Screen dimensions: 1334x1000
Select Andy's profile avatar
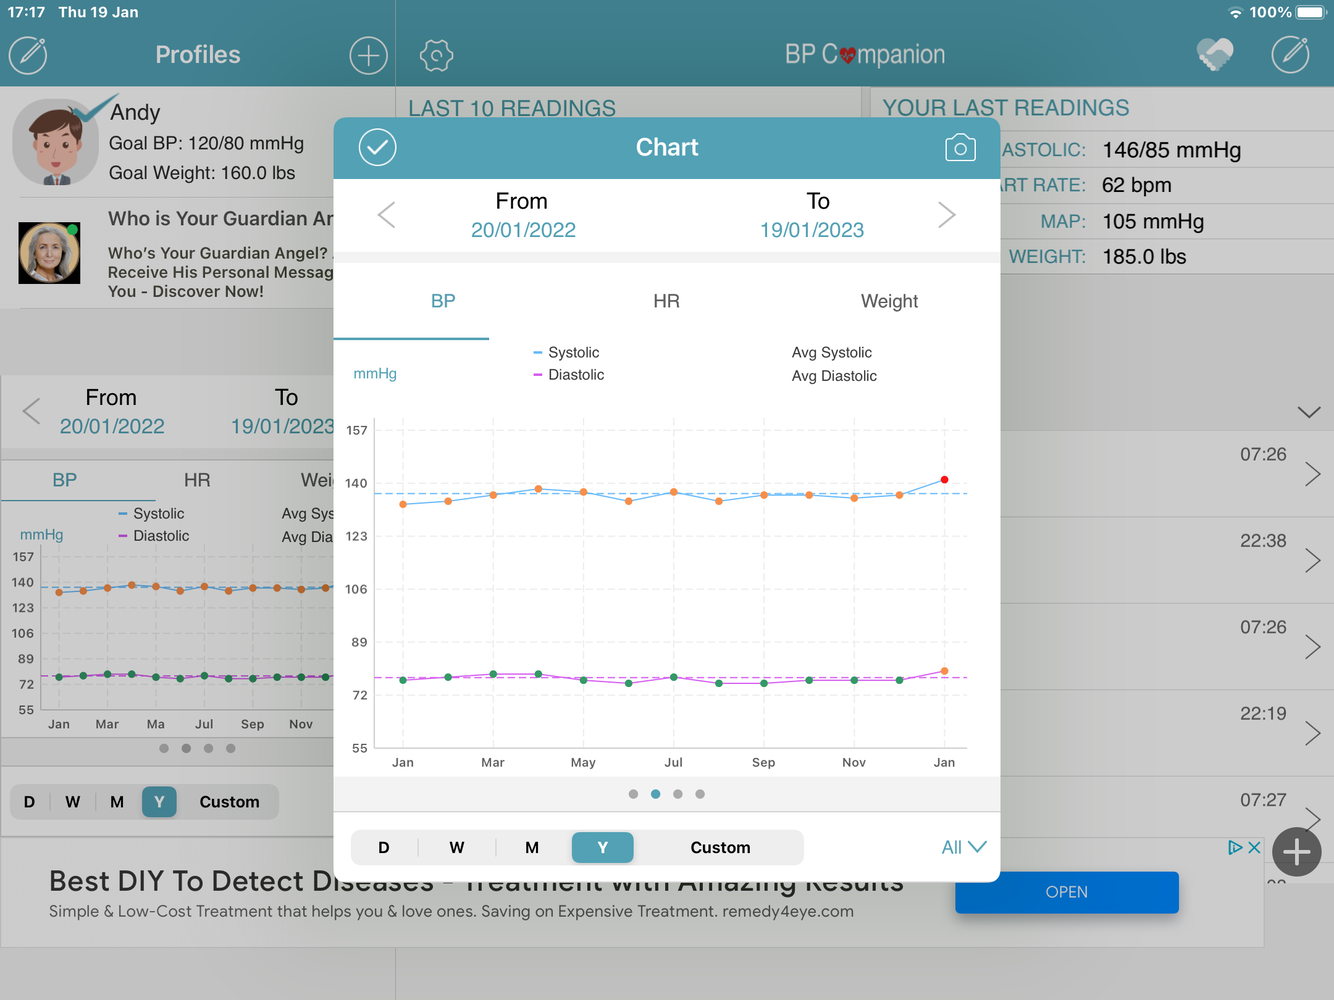[57, 142]
